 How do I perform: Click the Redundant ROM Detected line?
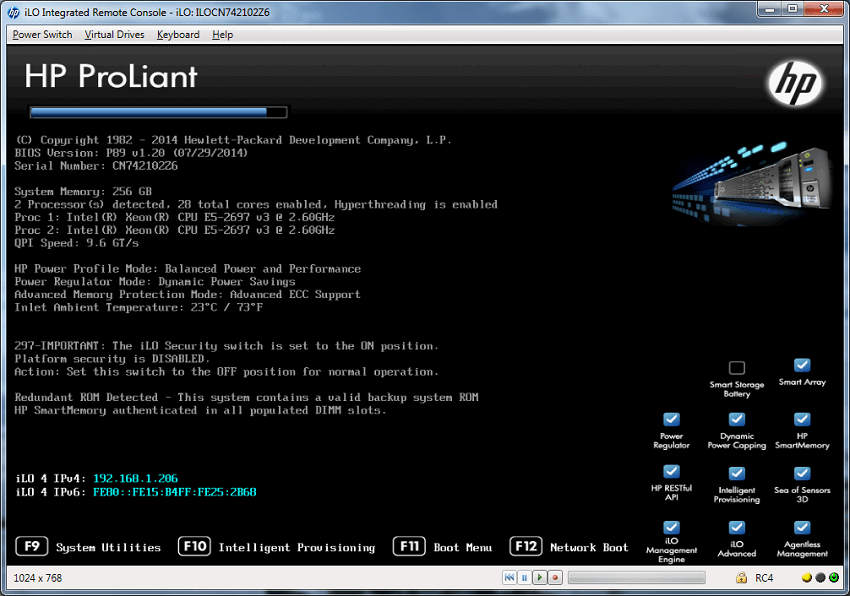(x=246, y=398)
